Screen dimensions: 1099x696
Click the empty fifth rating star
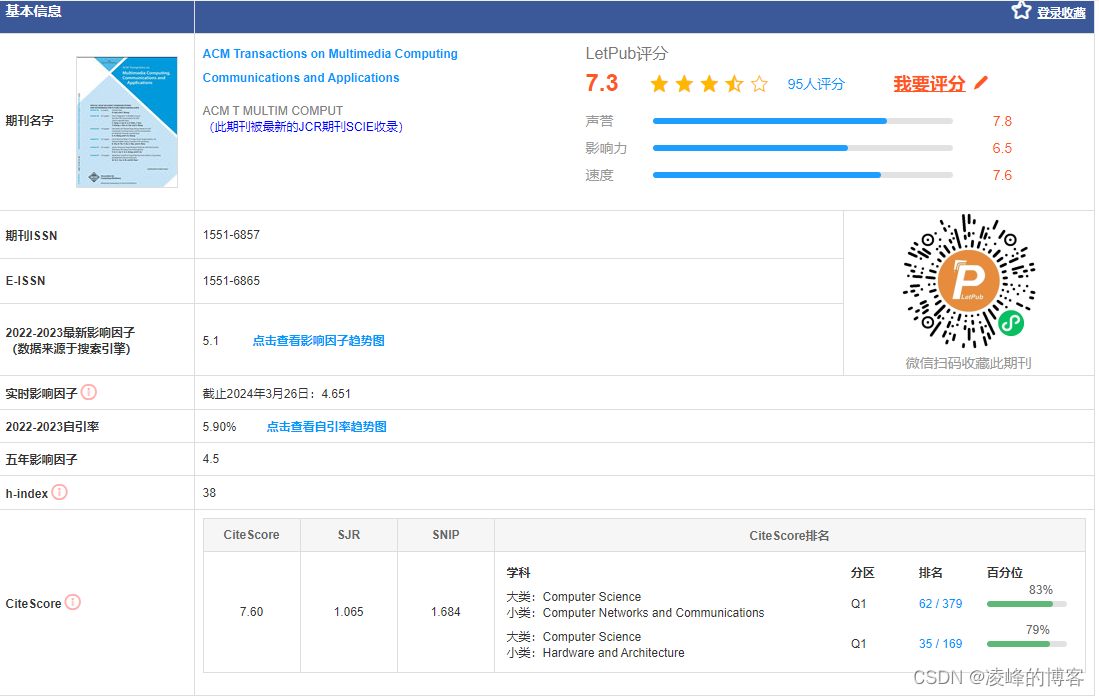coord(759,84)
